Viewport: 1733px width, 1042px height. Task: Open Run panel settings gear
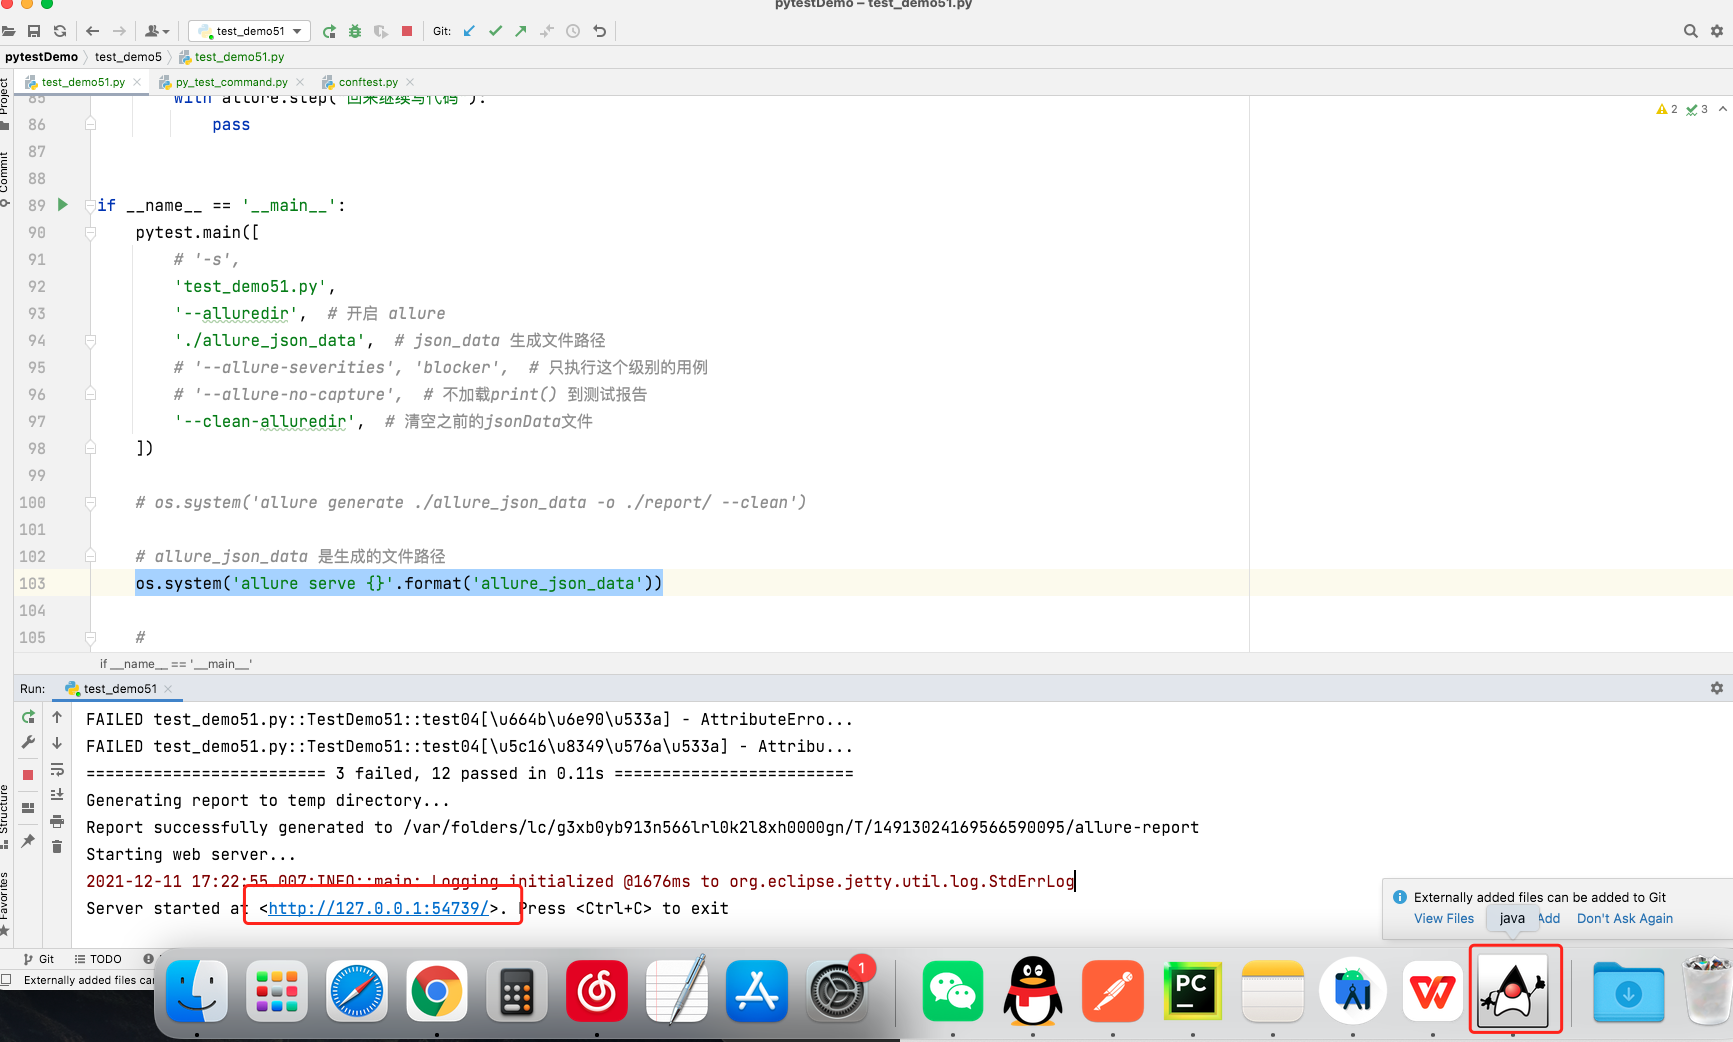click(1717, 689)
